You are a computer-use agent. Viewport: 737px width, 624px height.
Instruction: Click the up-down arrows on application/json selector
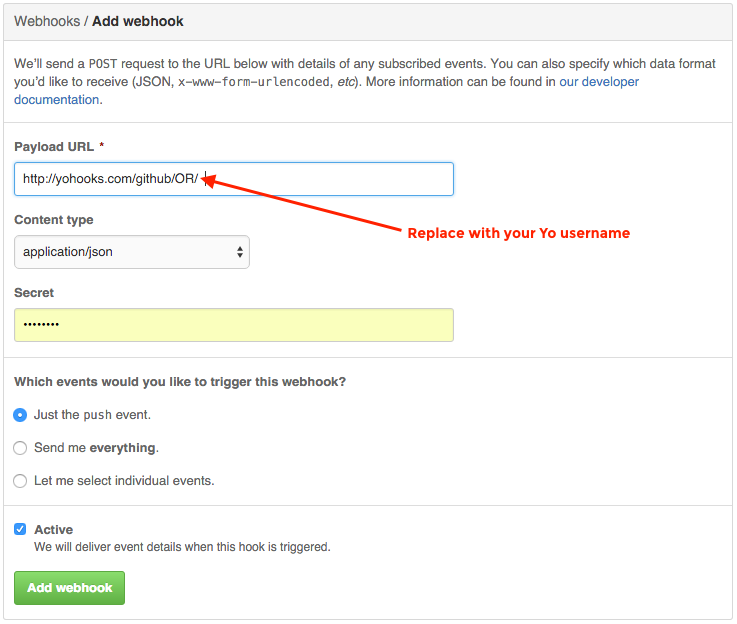pos(240,252)
